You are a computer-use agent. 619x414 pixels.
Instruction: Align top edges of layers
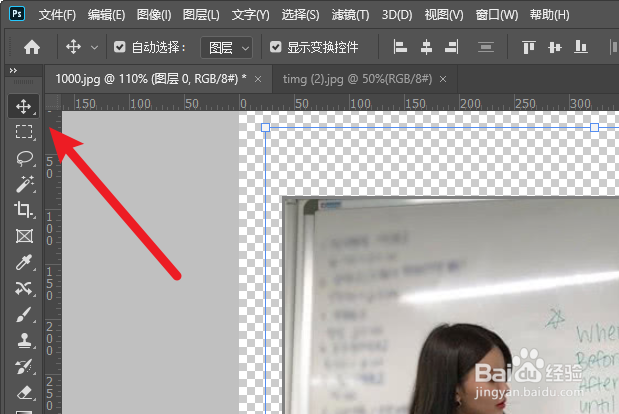tap(529, 47)
